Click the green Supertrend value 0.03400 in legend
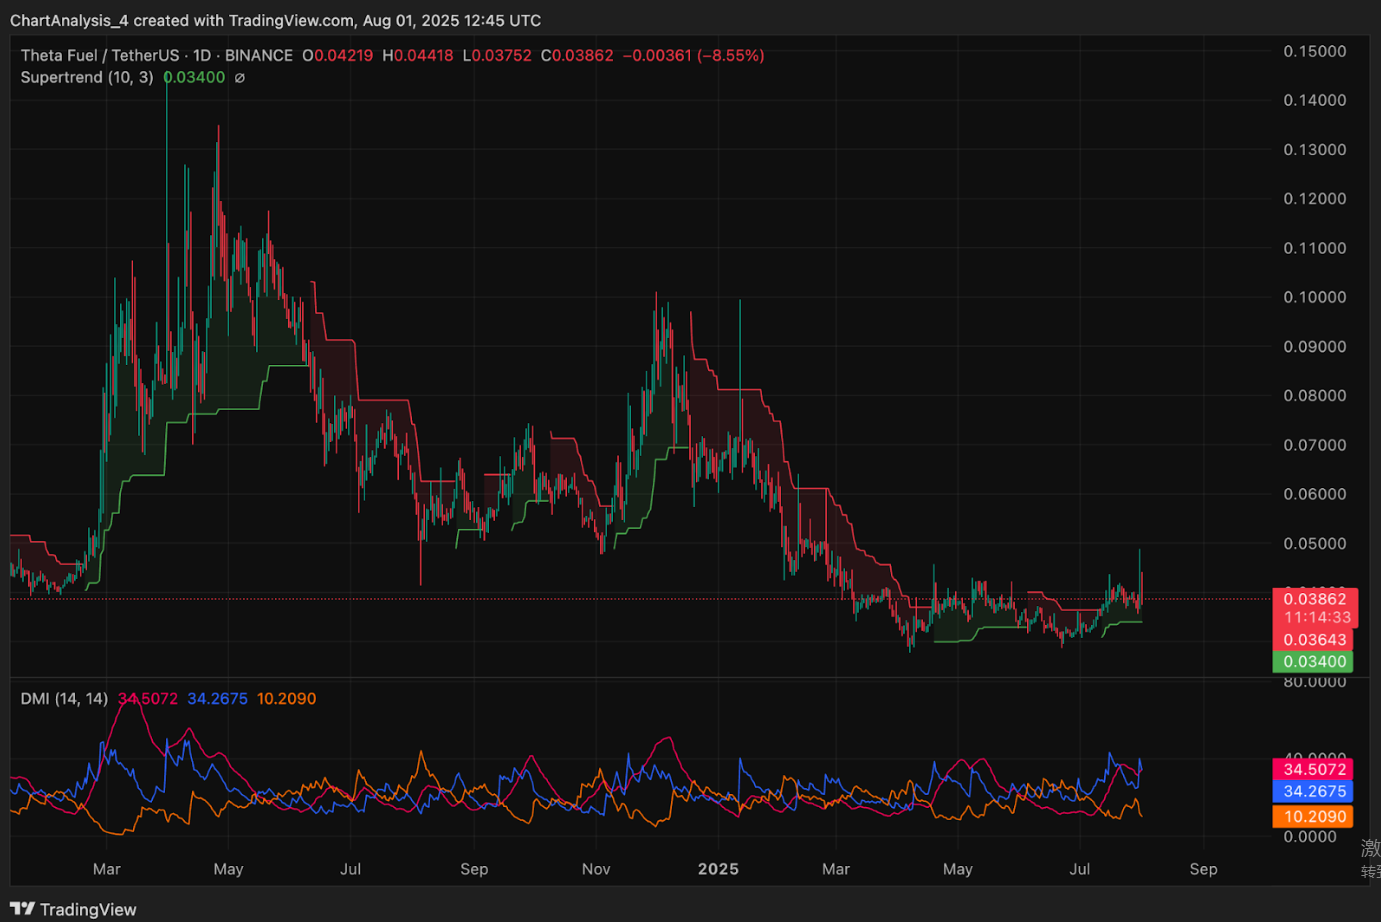 pyautogui.click(x=194, y=78)
